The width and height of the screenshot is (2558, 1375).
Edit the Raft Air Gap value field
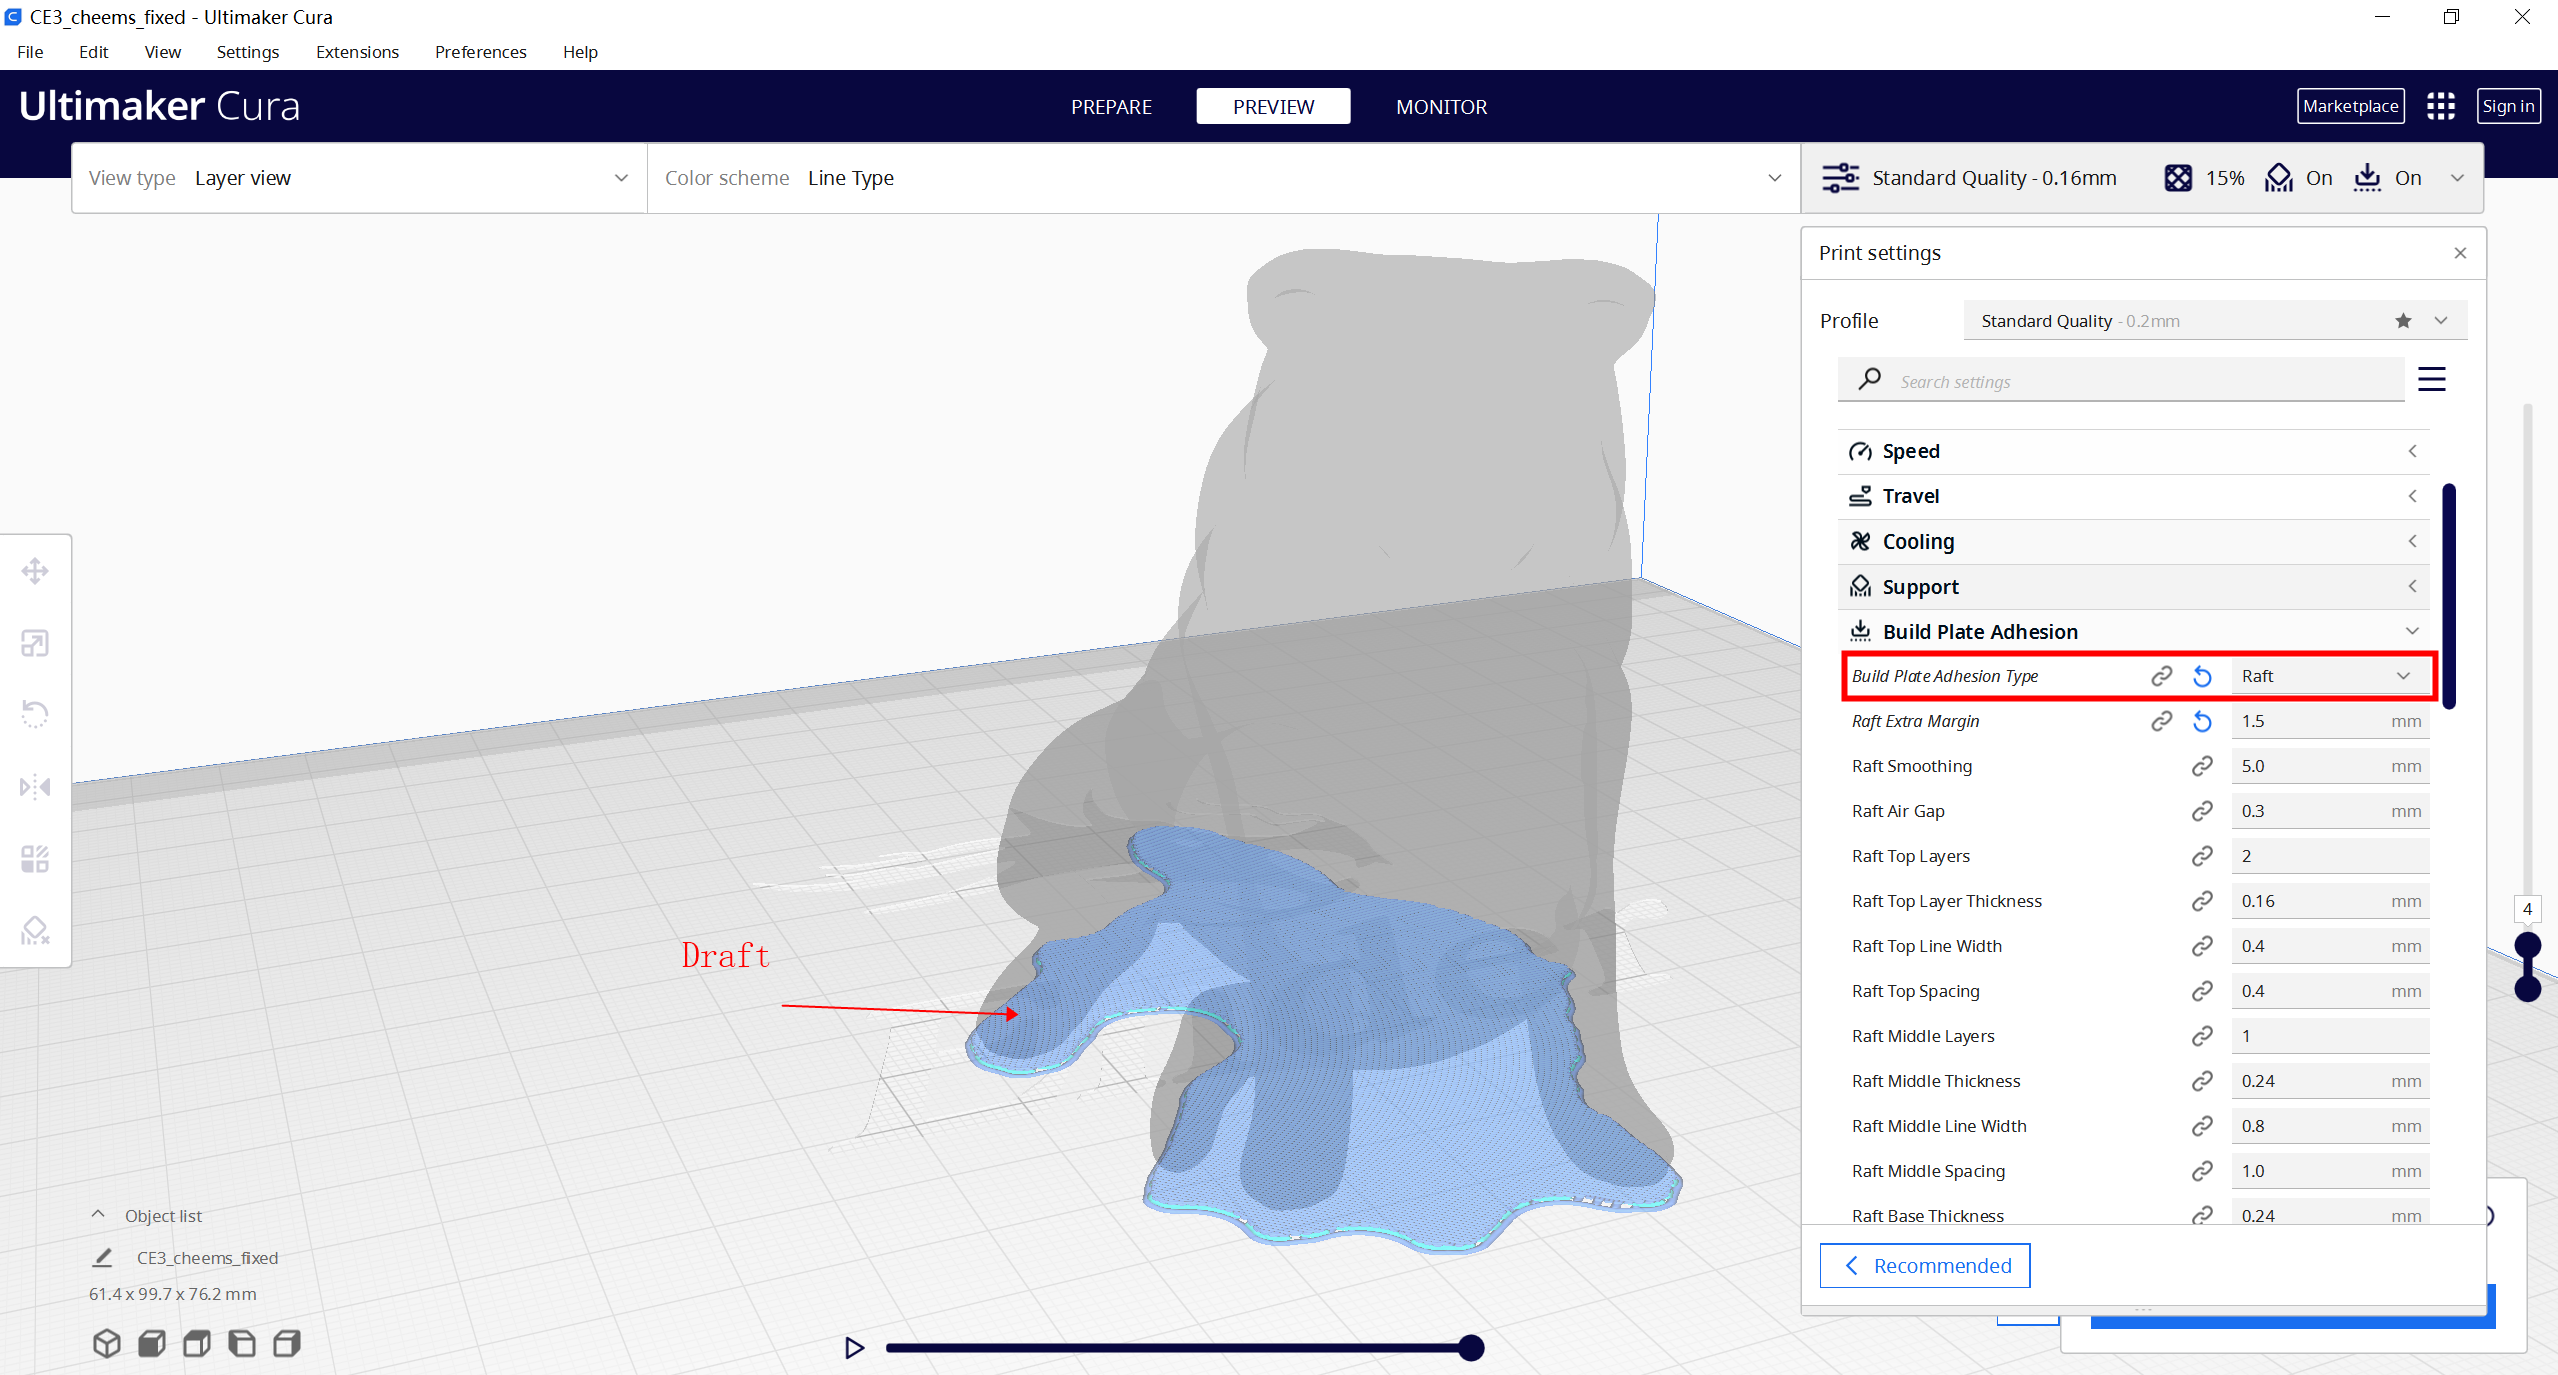[2329, 812]
